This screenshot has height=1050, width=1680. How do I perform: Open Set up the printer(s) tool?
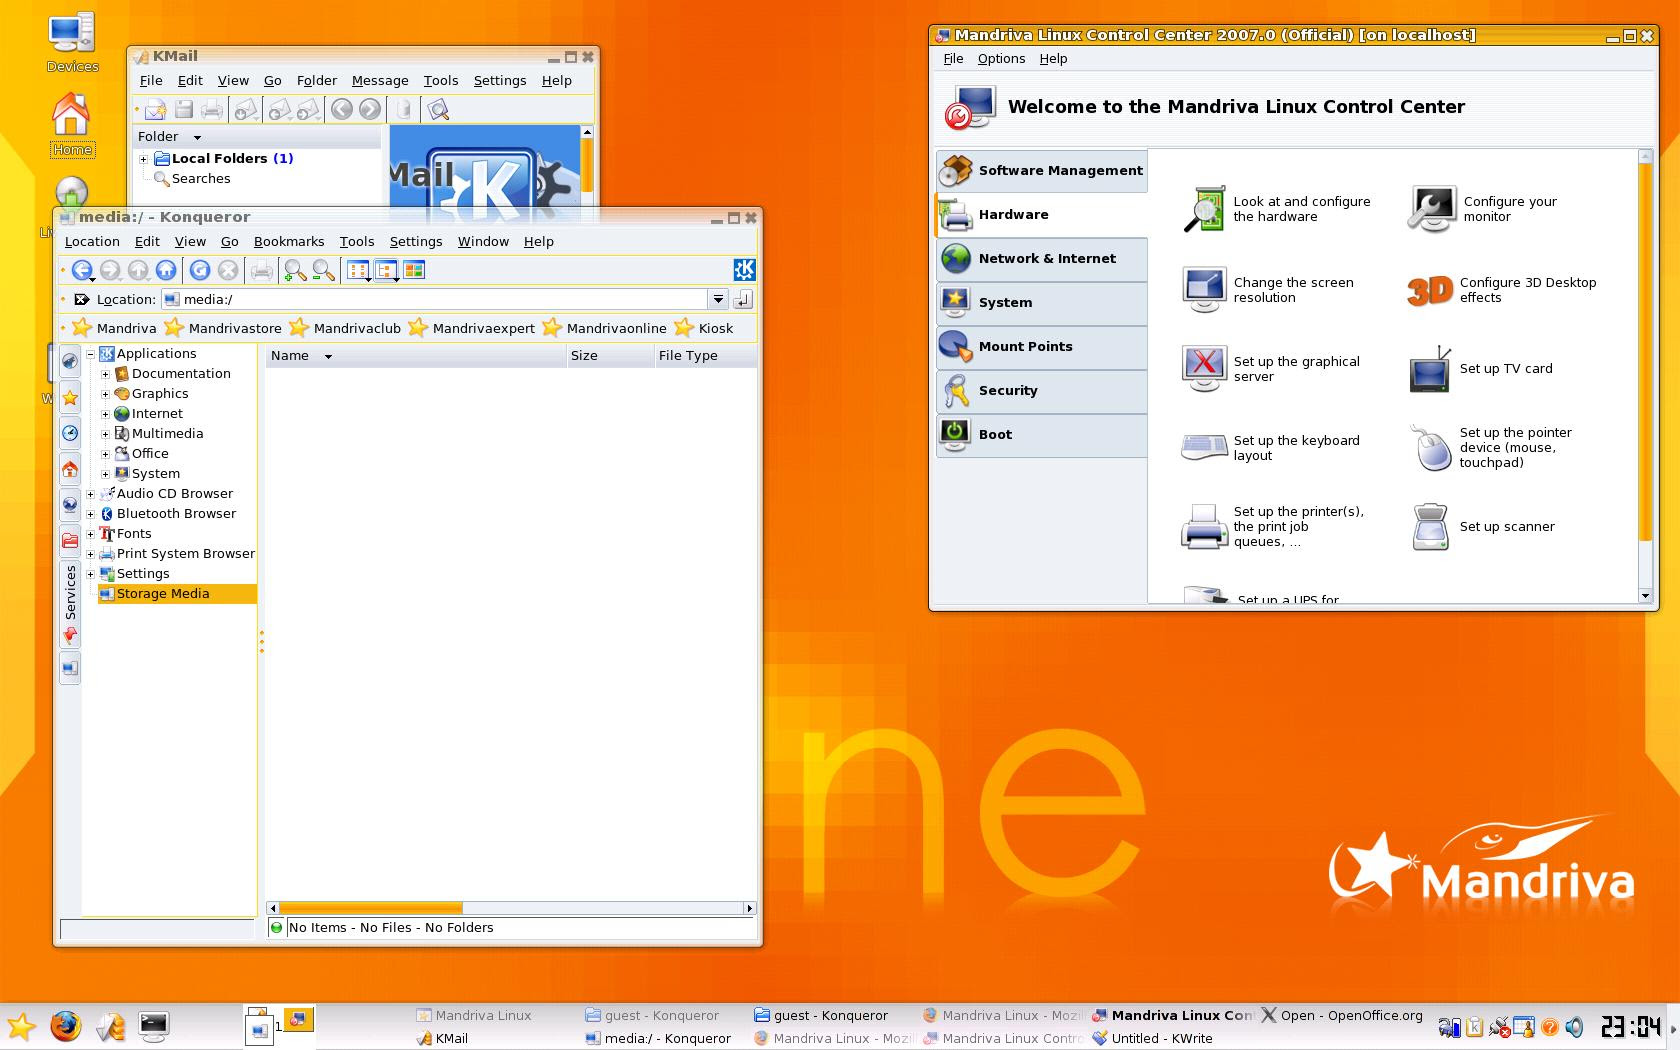pyautogui.click(x=1272, y=526)
